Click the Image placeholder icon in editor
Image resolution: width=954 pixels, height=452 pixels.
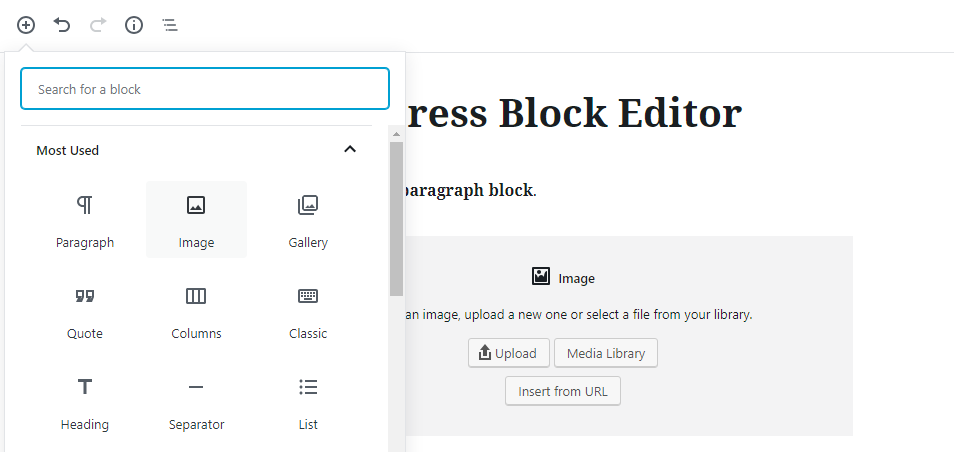tap(540, 276)
